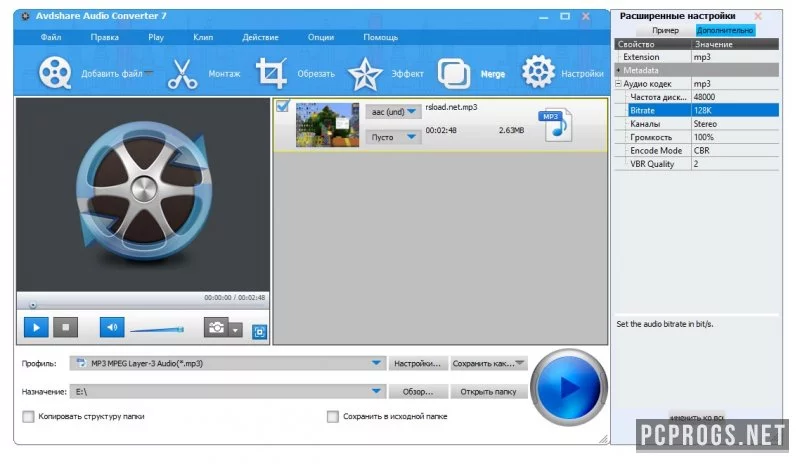Click the VBR Quality value 2
This screenshot has height=467, width=800.
point(695,163)
